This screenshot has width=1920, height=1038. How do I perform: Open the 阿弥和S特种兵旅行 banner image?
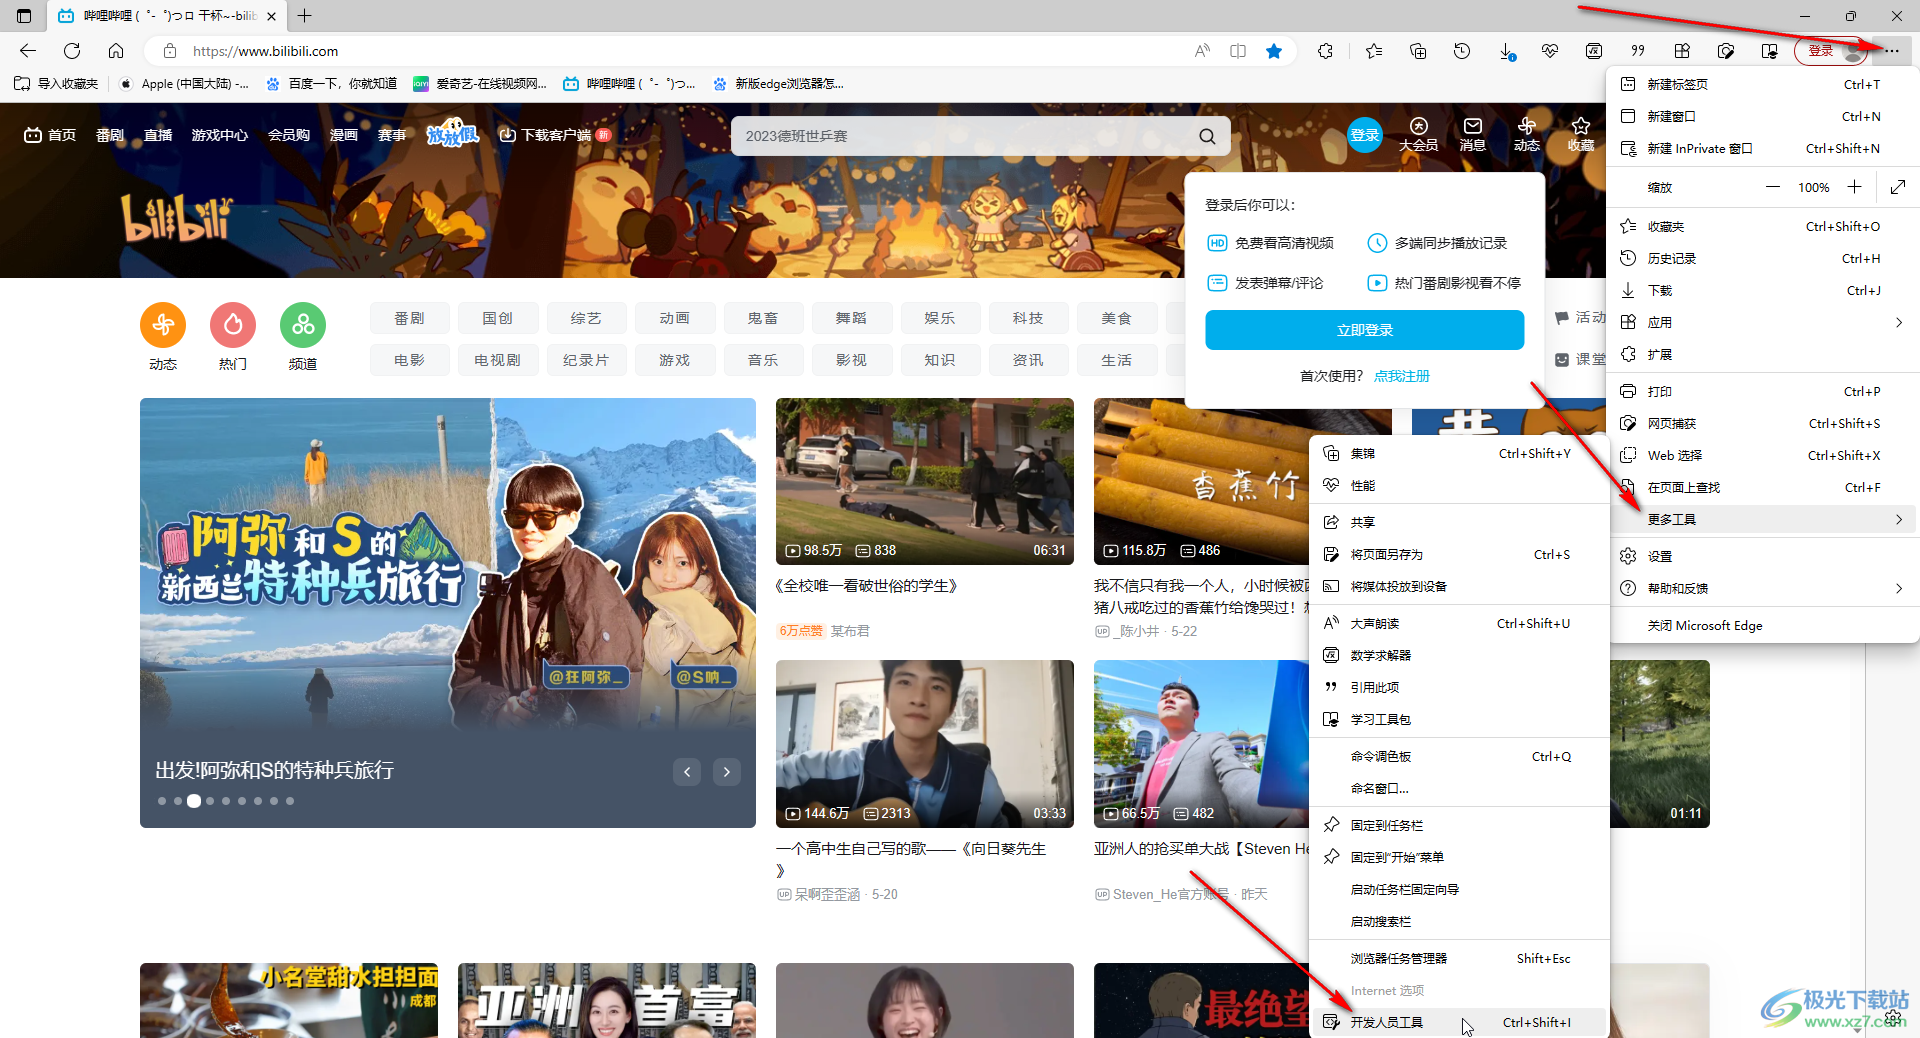tap(448, 612)
